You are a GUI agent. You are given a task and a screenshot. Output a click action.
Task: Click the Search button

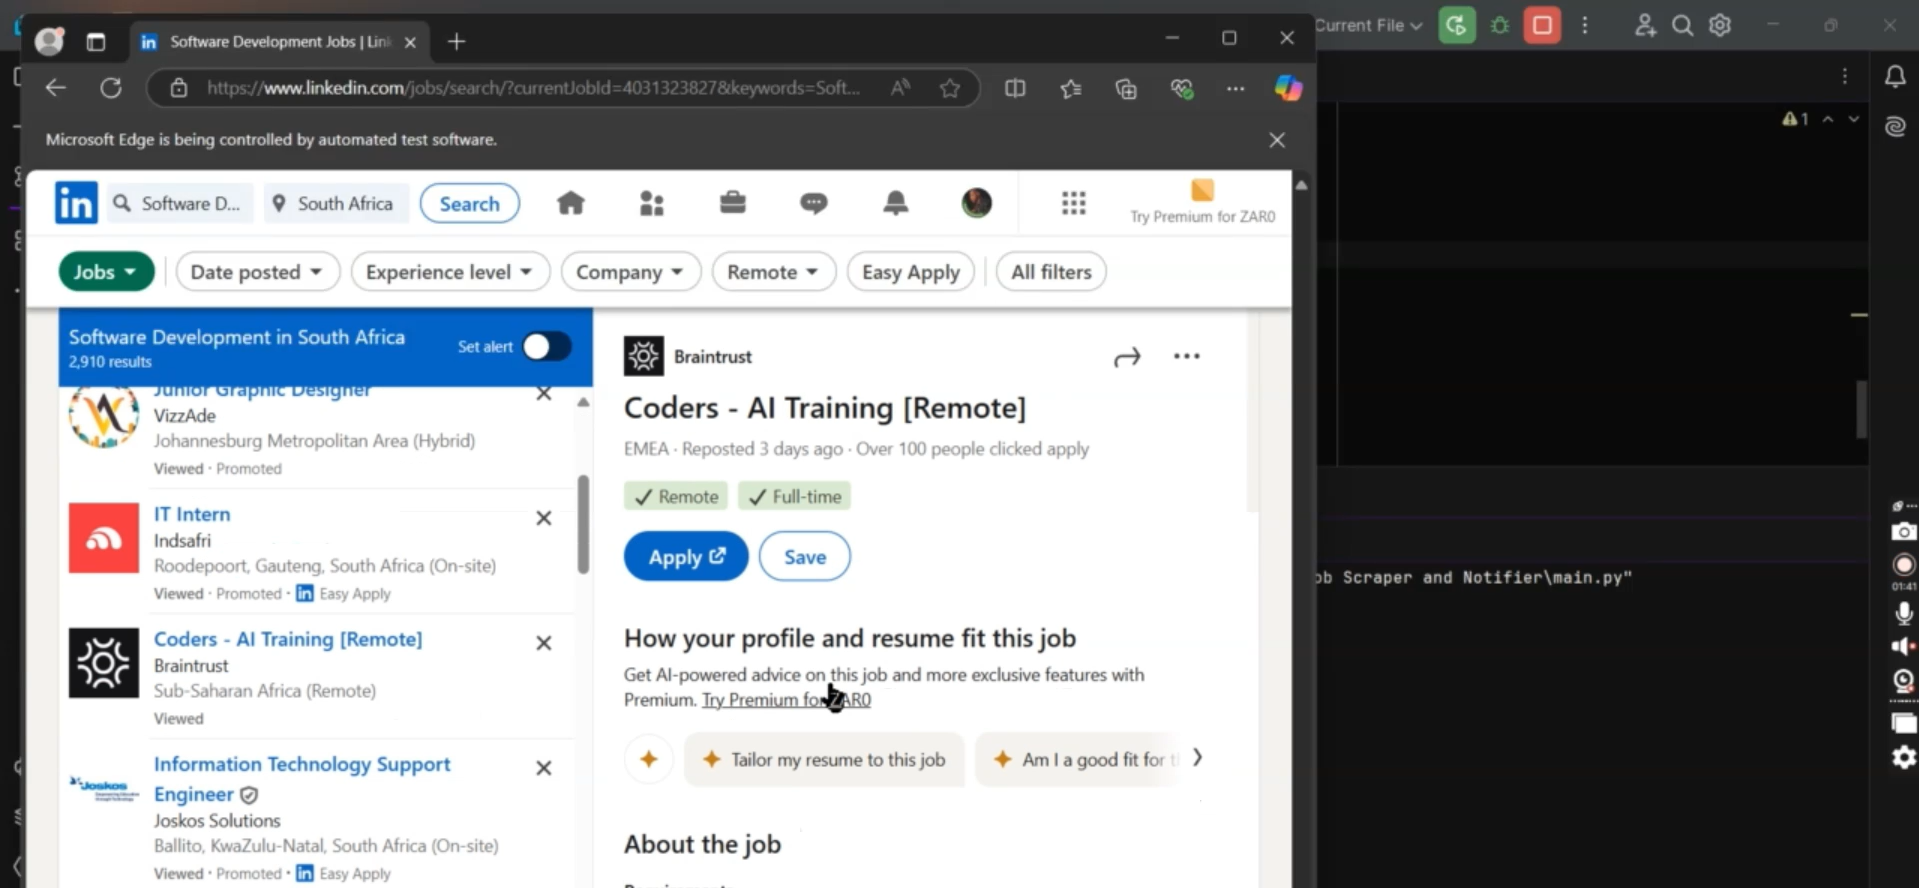[469, 203]
